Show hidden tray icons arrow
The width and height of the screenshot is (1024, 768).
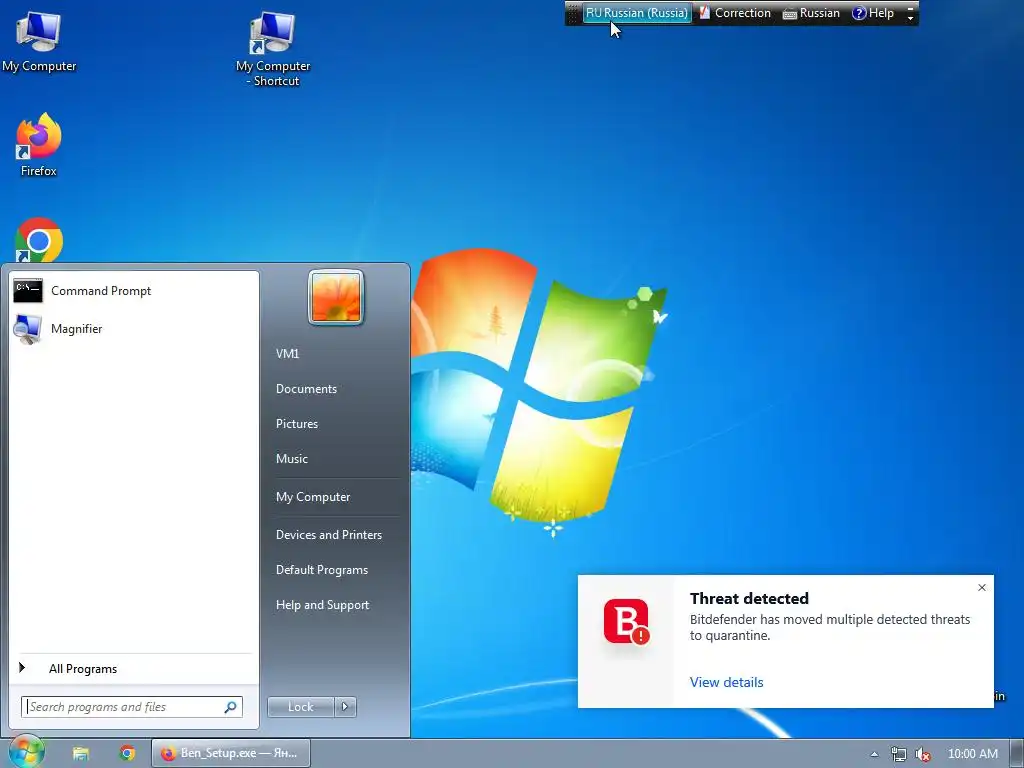pos(874,754)
